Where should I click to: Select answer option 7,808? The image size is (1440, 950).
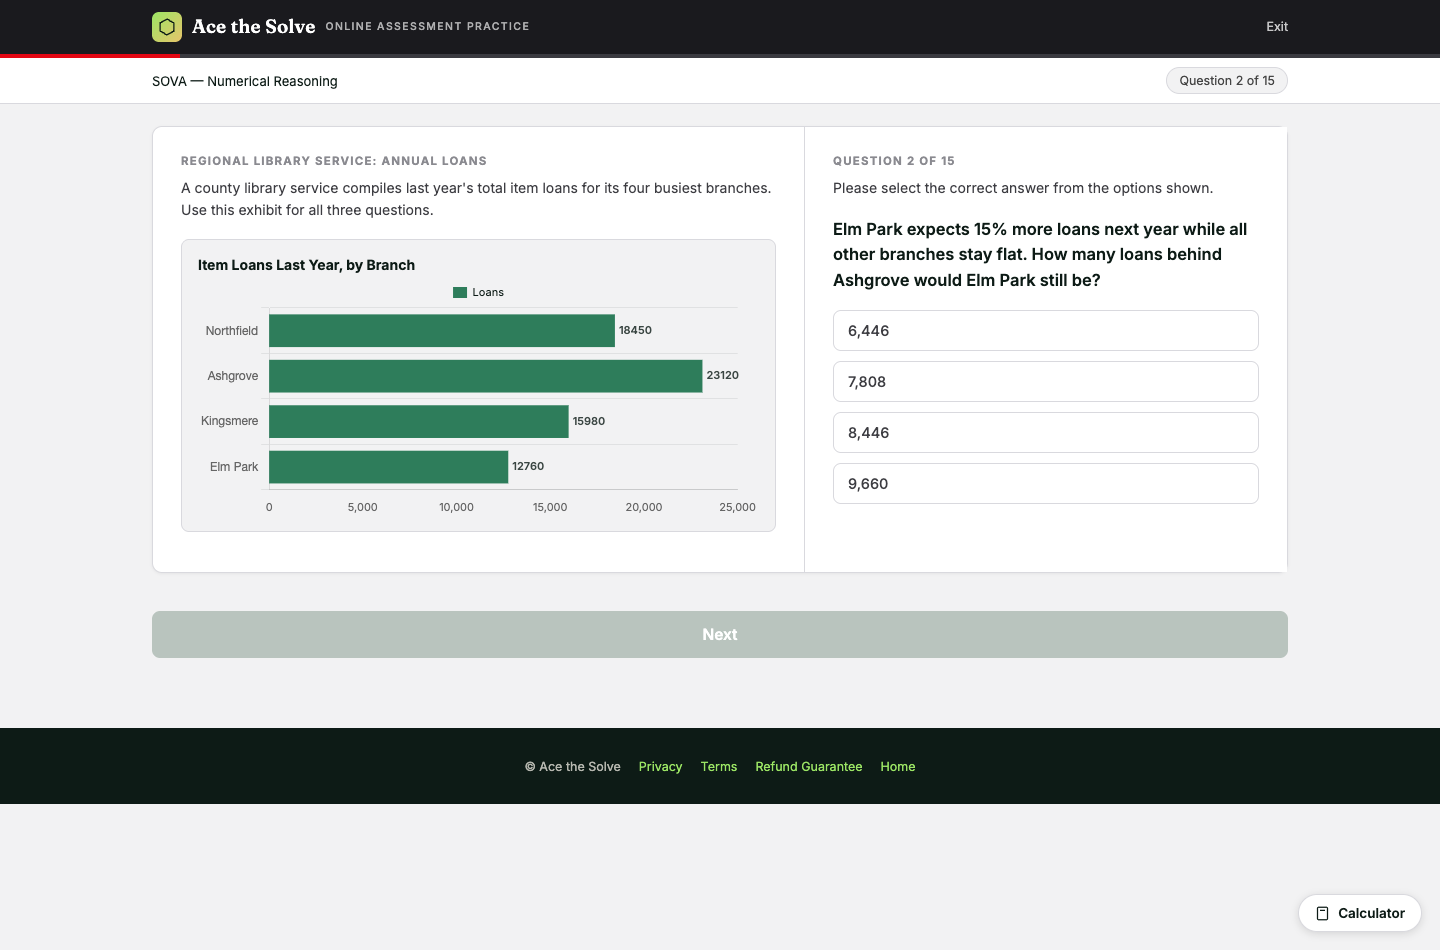click(x=1045, y=382)
